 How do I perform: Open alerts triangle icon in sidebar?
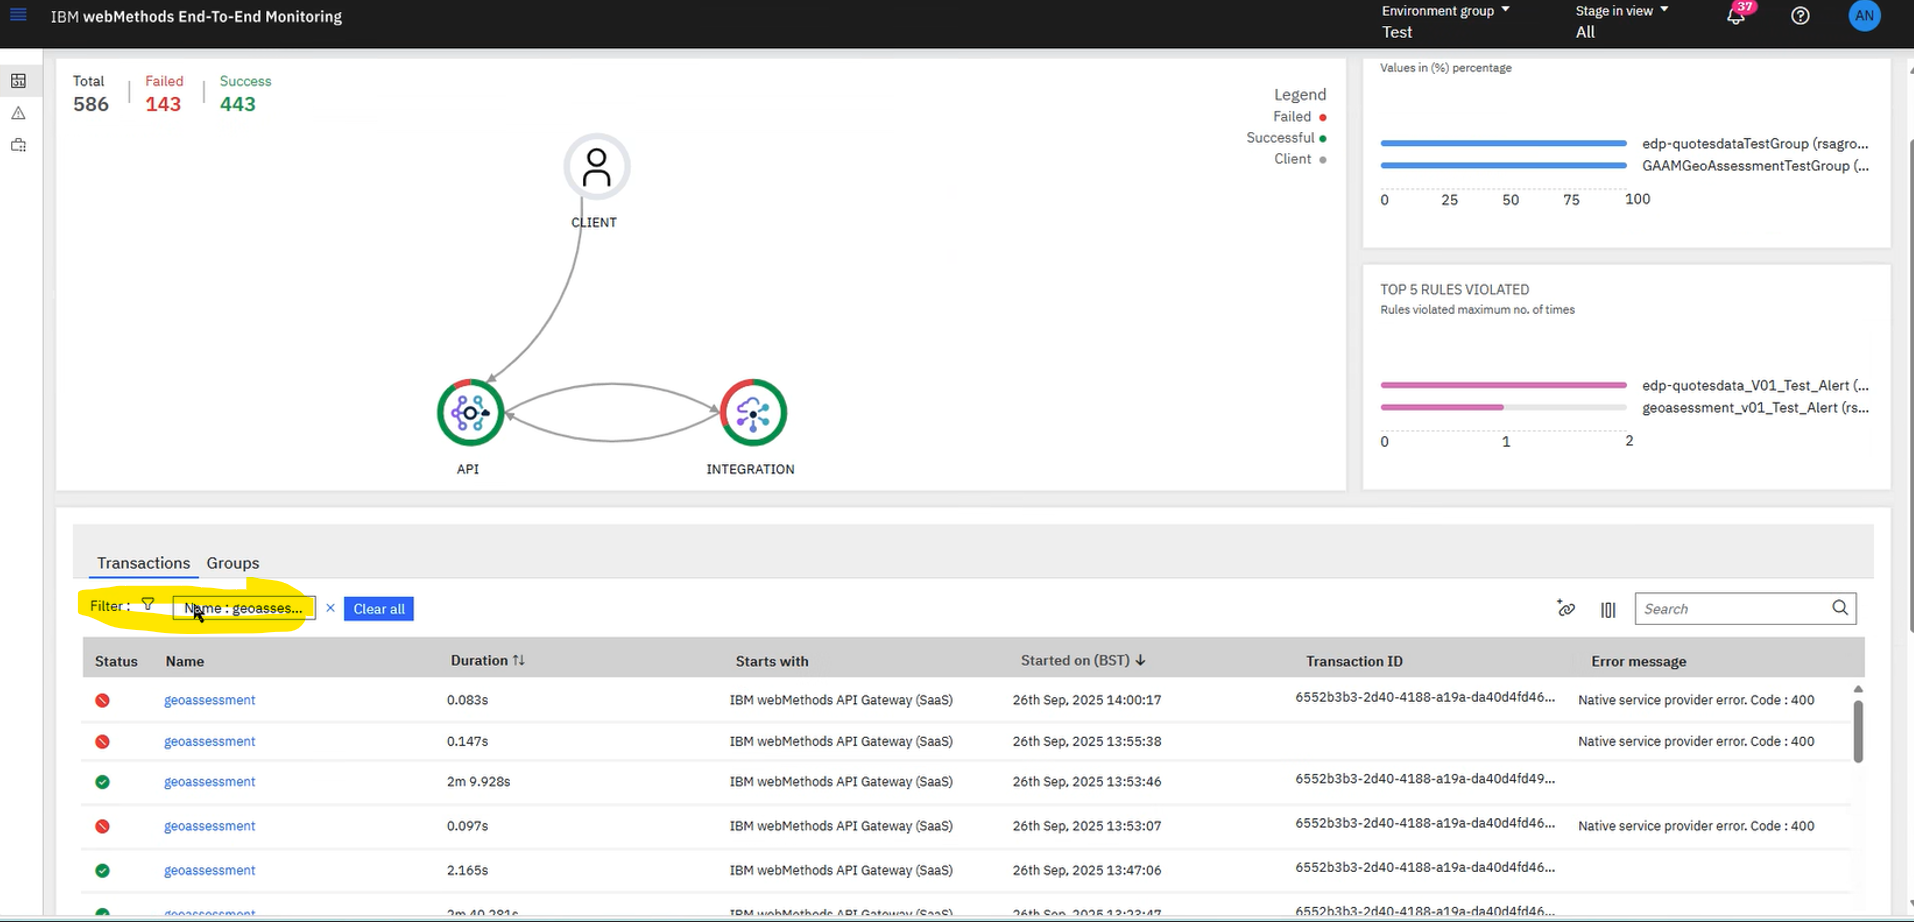click(18, 113)
